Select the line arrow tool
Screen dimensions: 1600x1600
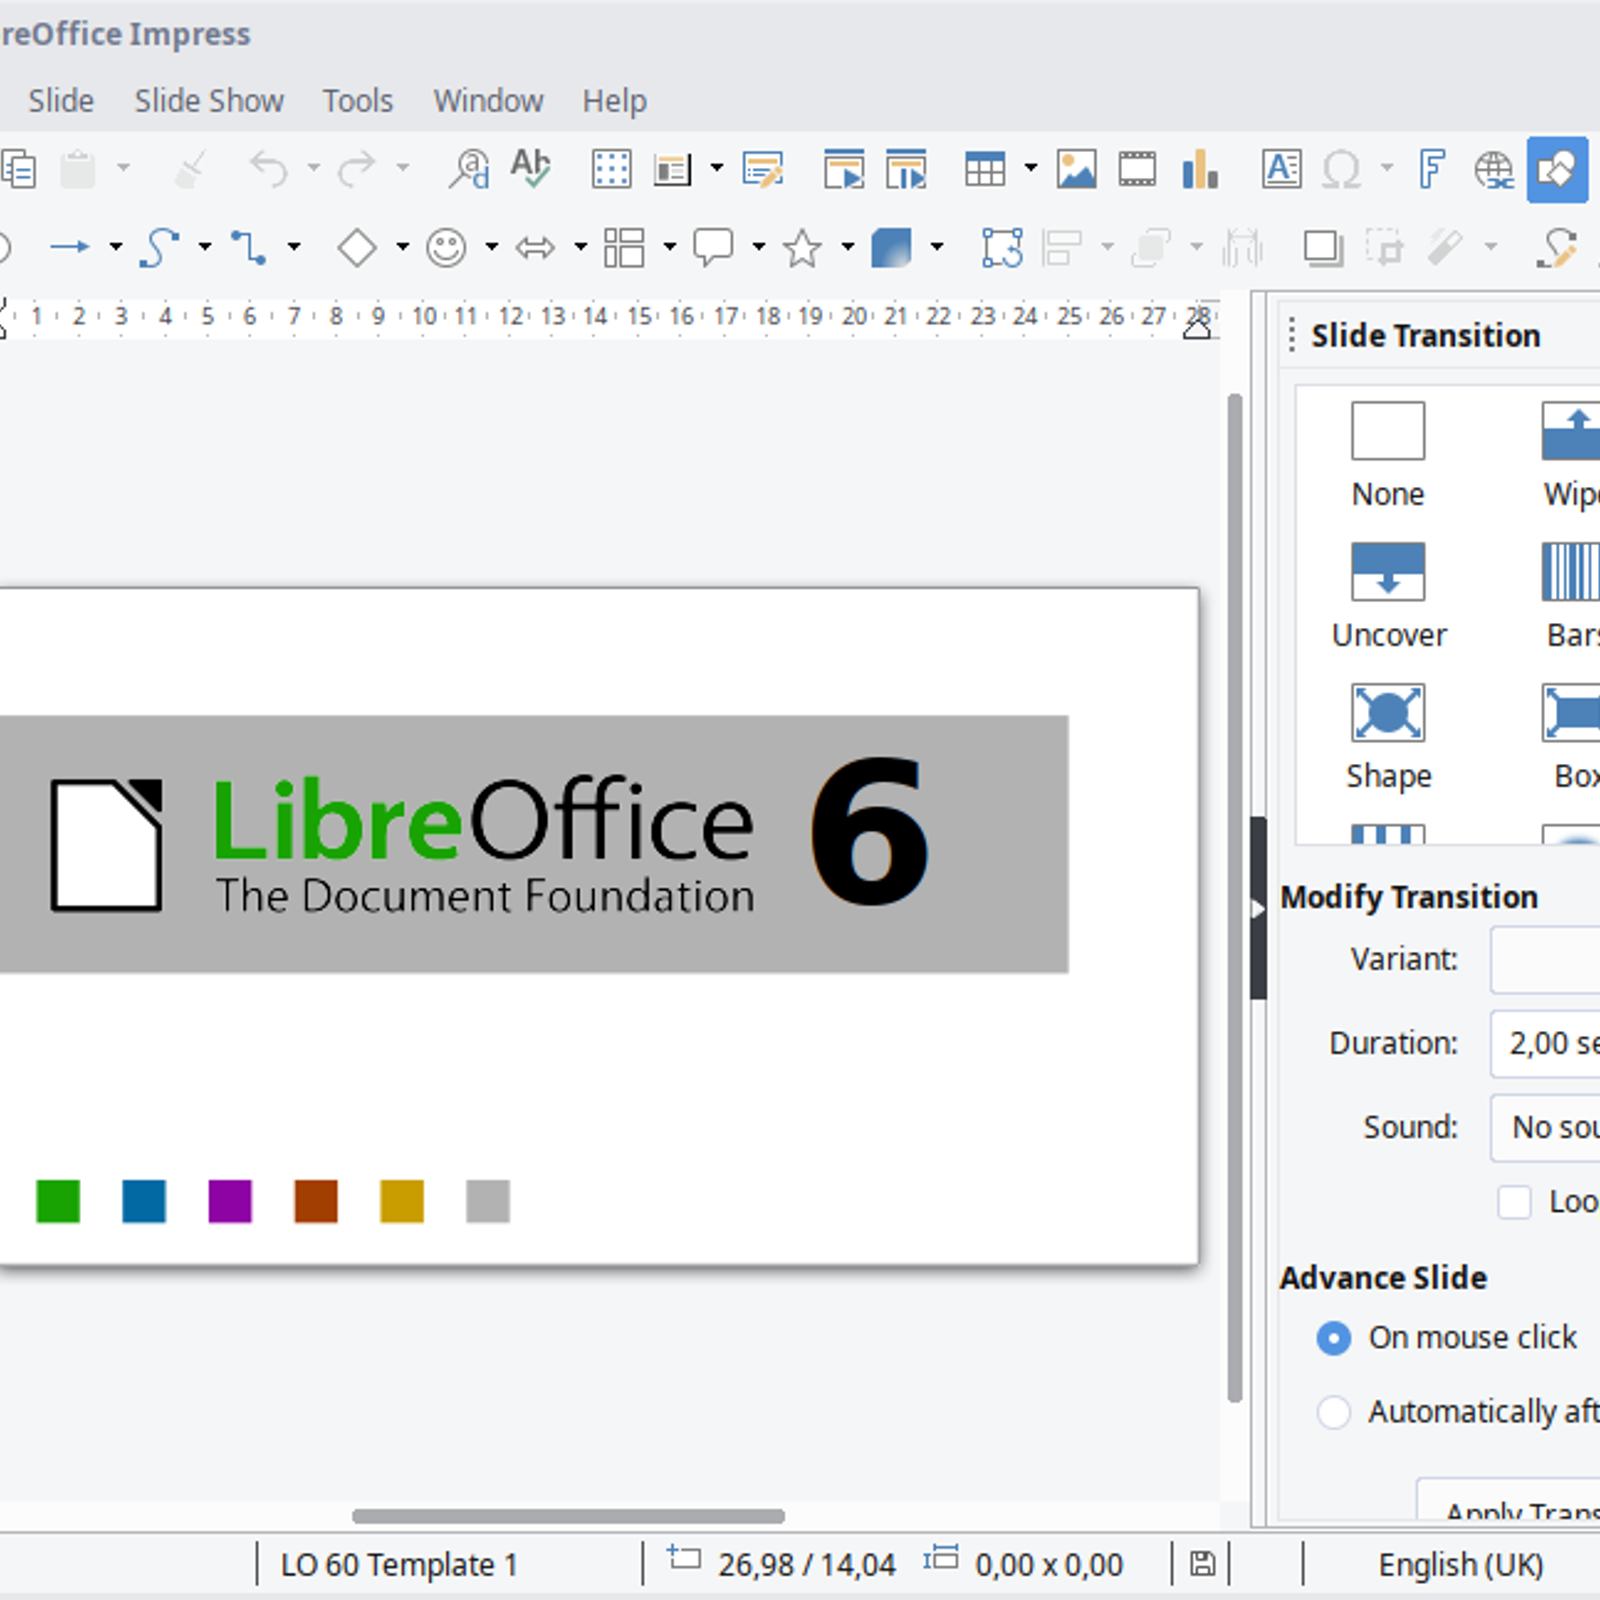point(69,247)
